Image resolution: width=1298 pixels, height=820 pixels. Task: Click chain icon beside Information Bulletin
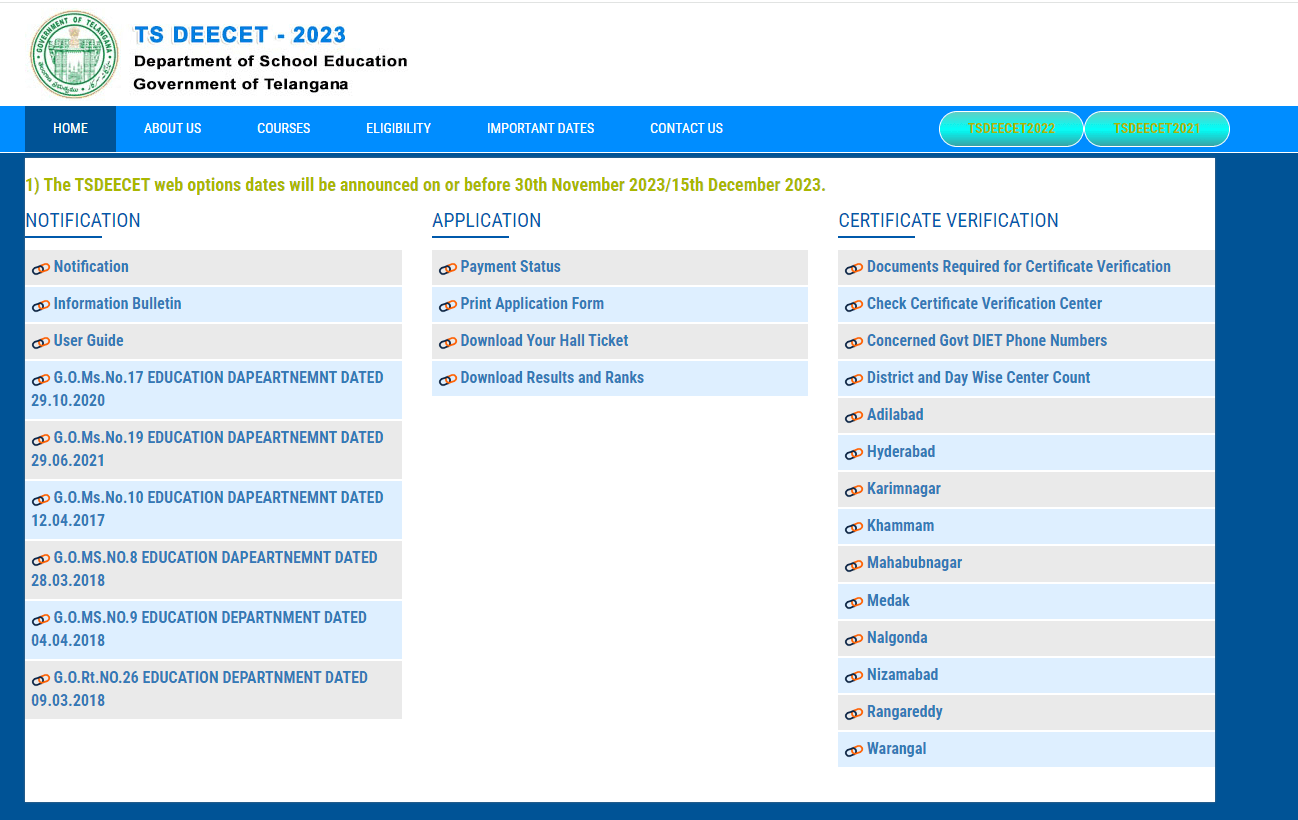point(41,305)
